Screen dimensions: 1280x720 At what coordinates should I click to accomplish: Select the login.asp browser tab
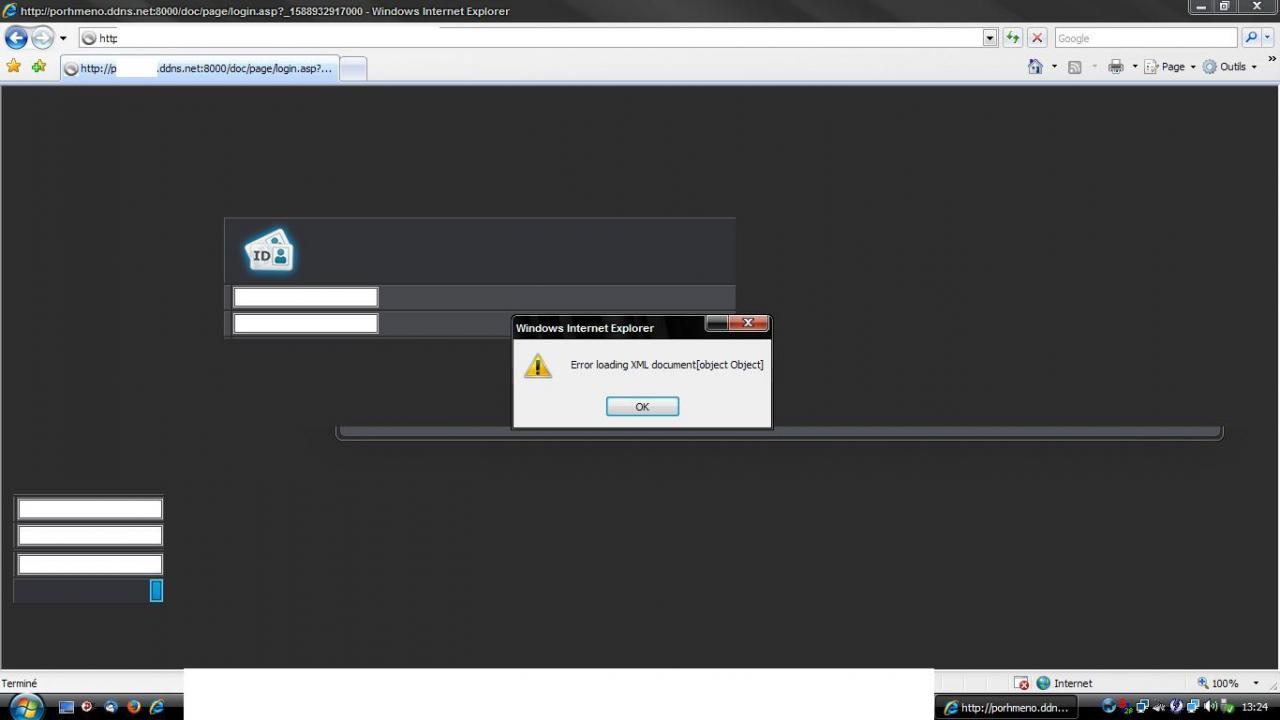(199, 68)
